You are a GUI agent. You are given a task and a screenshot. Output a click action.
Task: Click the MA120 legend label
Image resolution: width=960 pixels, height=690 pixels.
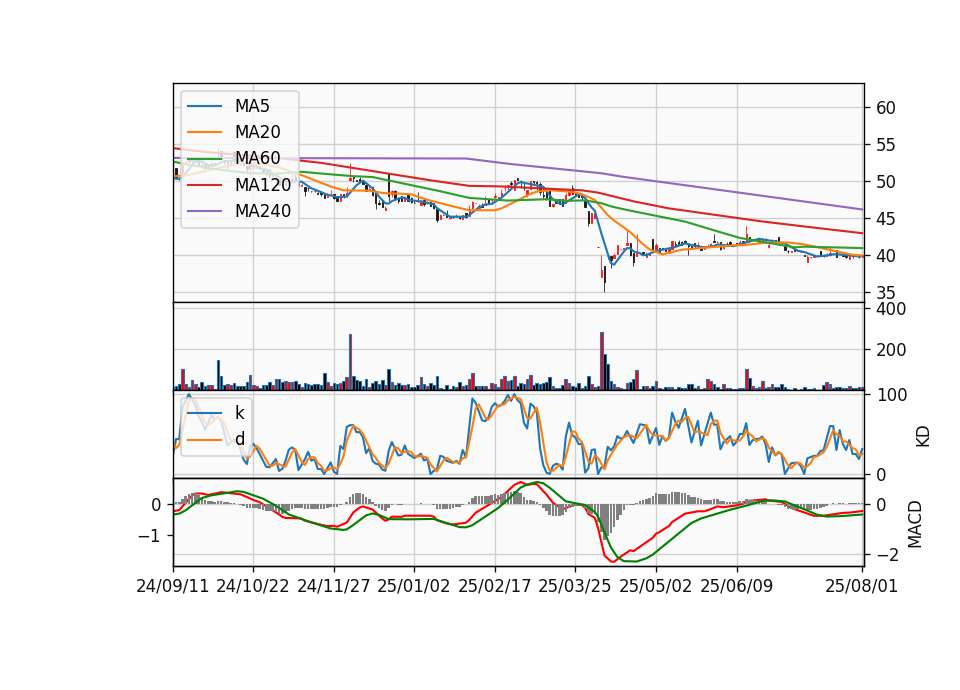click(263, 184)
